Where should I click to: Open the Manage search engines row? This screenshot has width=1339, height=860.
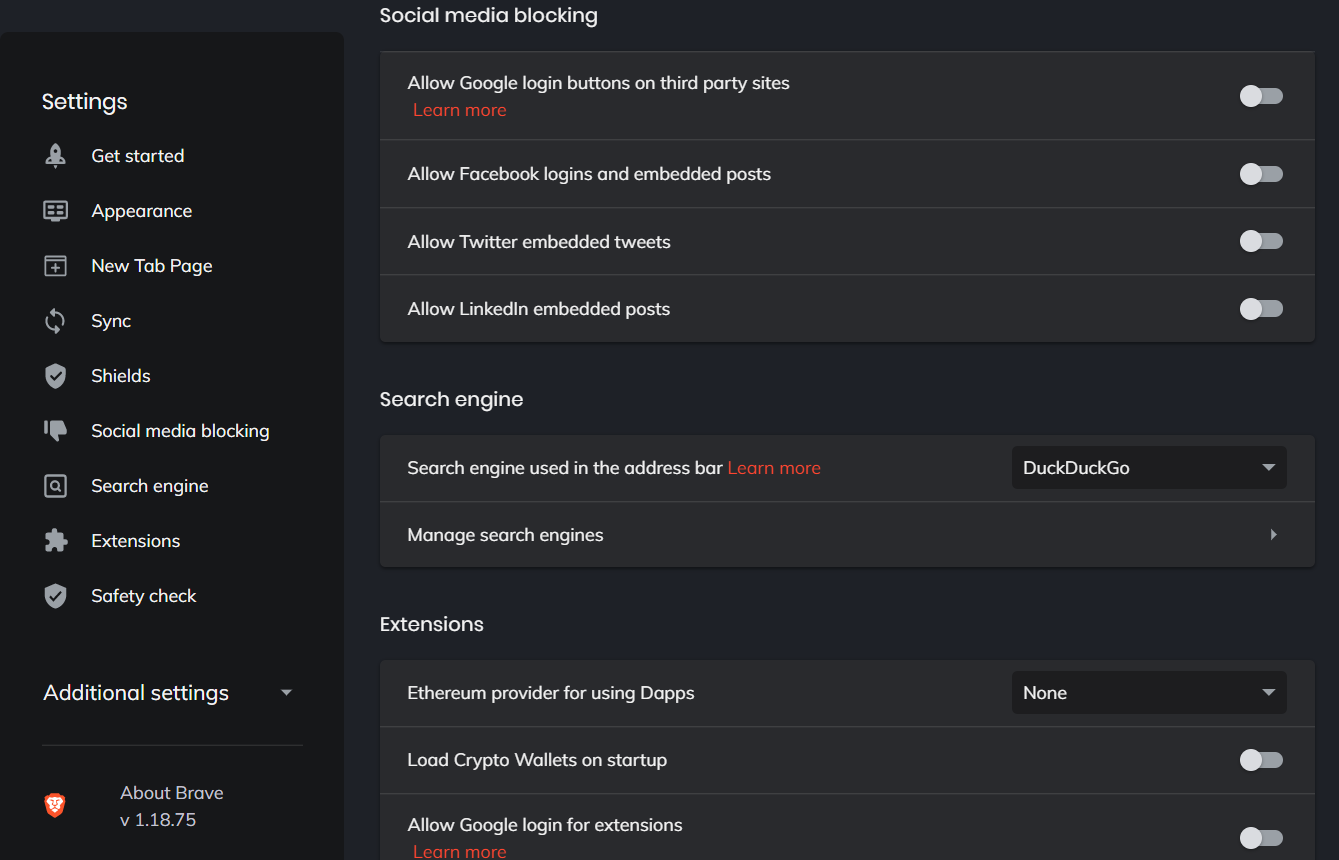pos(846,535)
